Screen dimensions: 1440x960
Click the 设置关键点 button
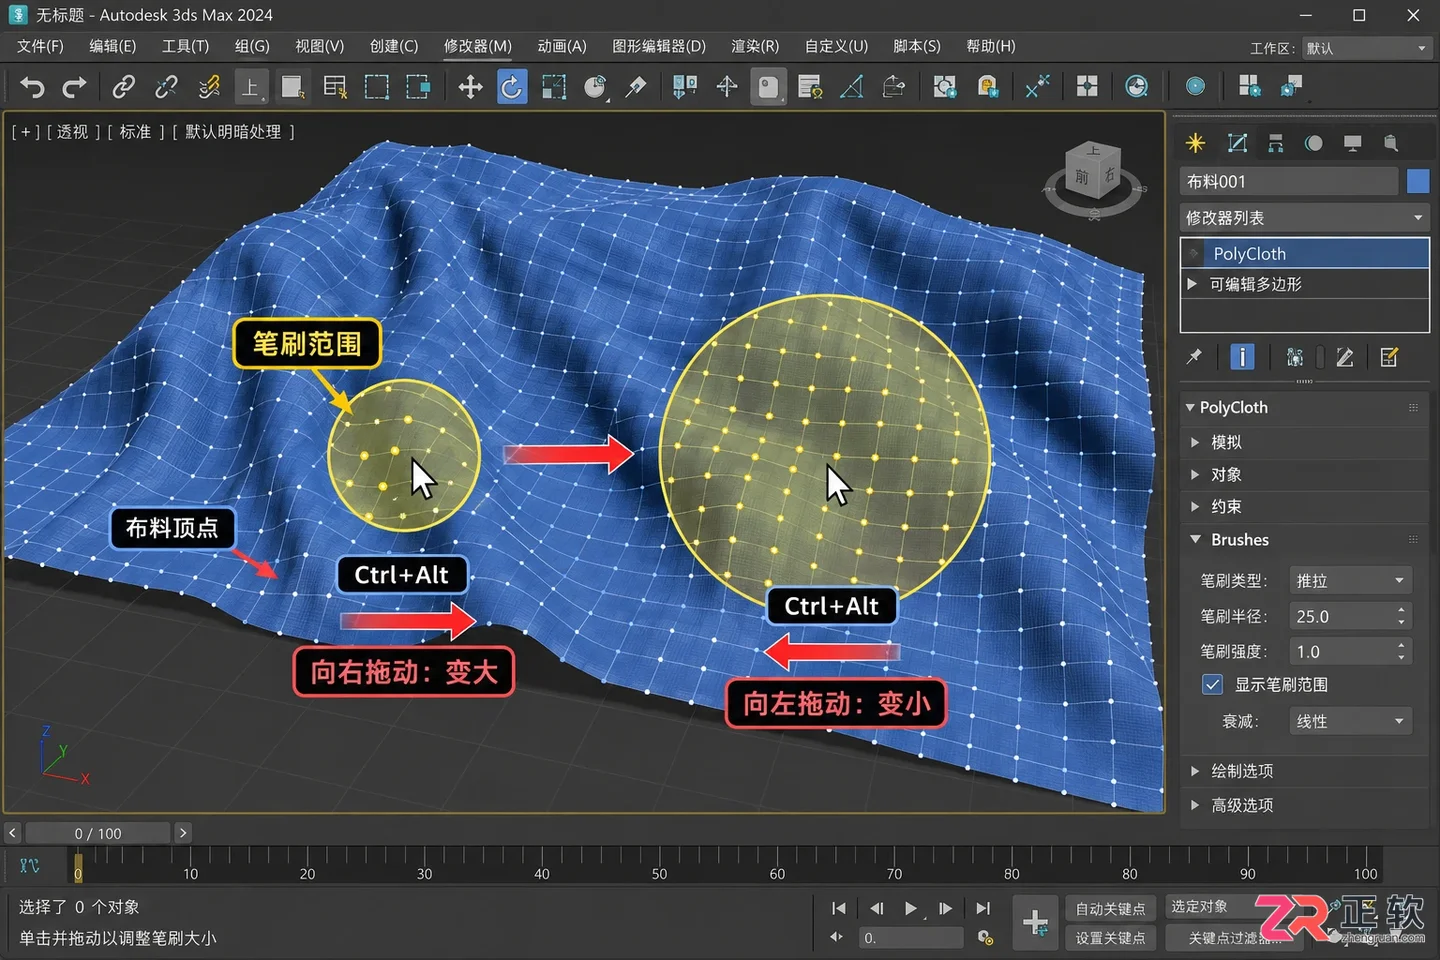tap(1110, 938)
